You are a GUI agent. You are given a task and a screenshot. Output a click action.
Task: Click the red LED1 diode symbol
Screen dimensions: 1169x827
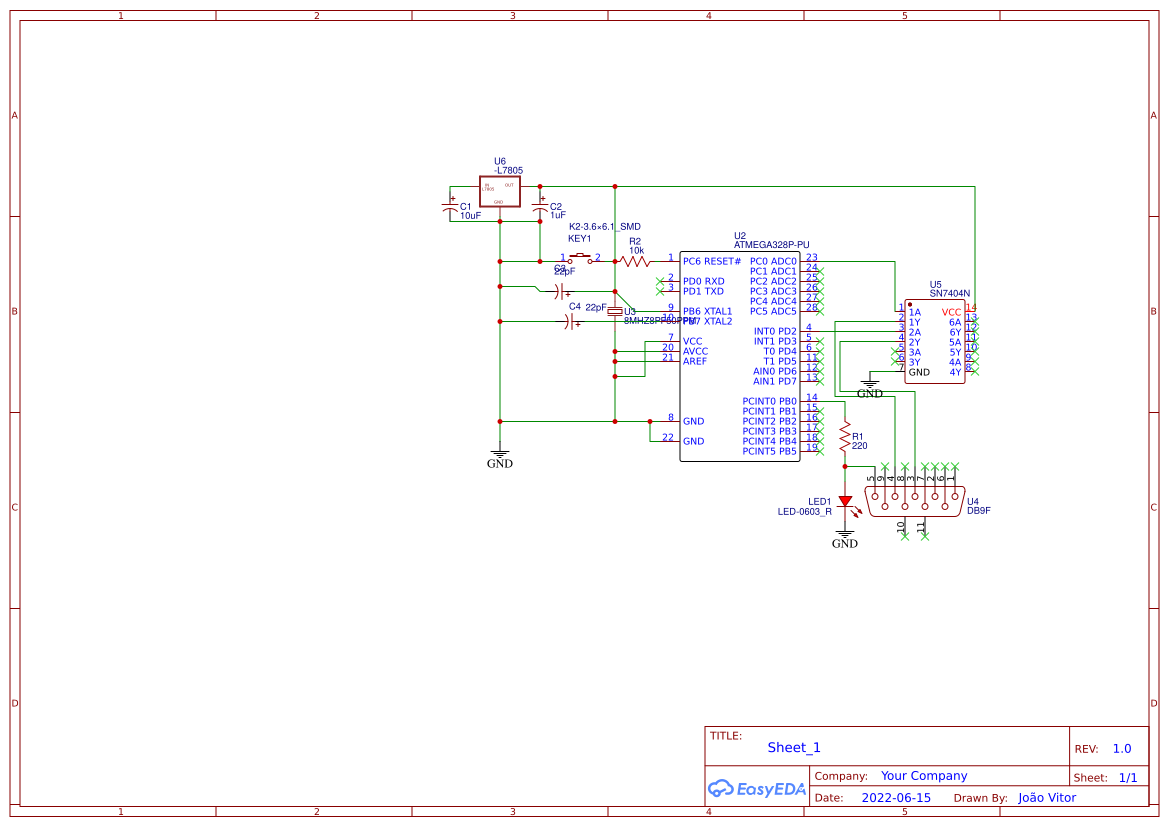[x=845, y=501]
